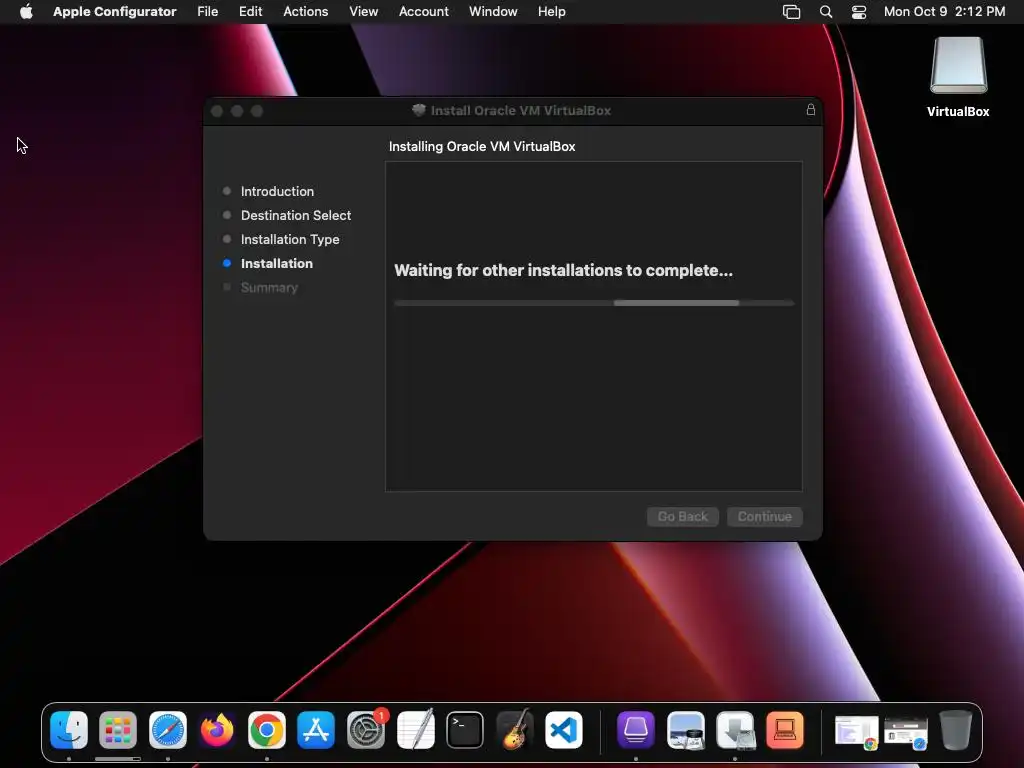Open the App Store icon

pyautogui.click(x=316, y=729)
